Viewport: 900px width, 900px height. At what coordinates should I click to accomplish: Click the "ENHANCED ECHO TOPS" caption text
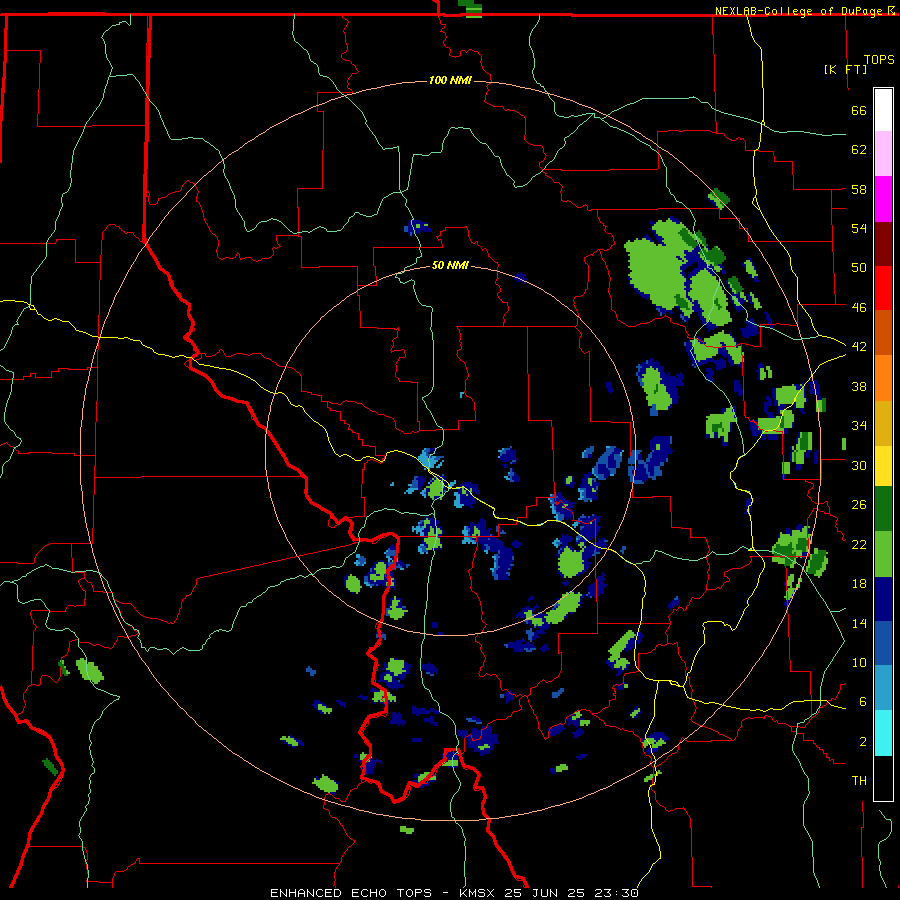pyautogui.click(x=350, y=893)
